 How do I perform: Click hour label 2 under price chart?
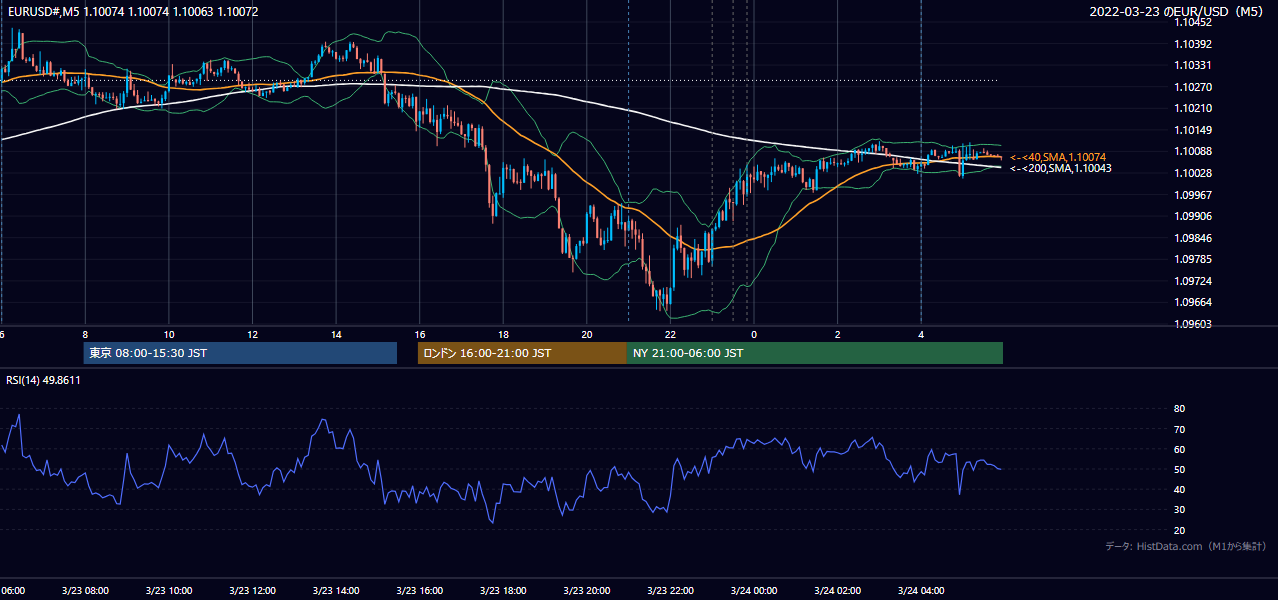pyautogui.click(x=838, y=335)
